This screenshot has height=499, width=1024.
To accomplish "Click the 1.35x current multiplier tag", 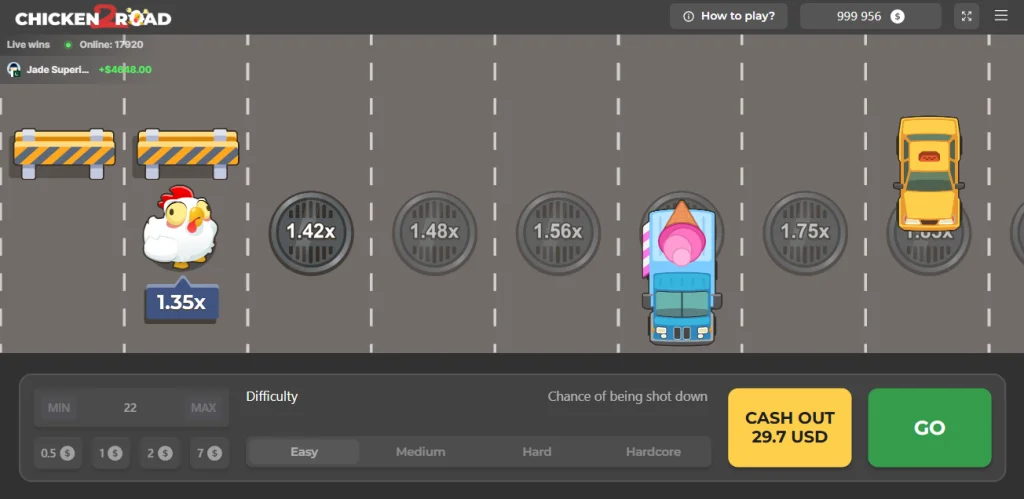I will pos(182,301).
